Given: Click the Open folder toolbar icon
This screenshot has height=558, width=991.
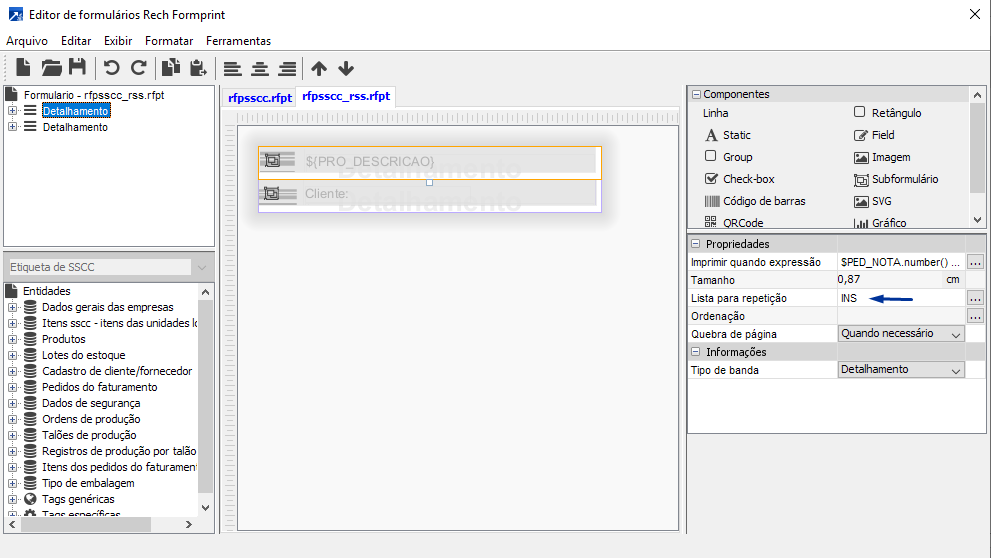Looking at the screenshot, I should click(x=51, y=68).
